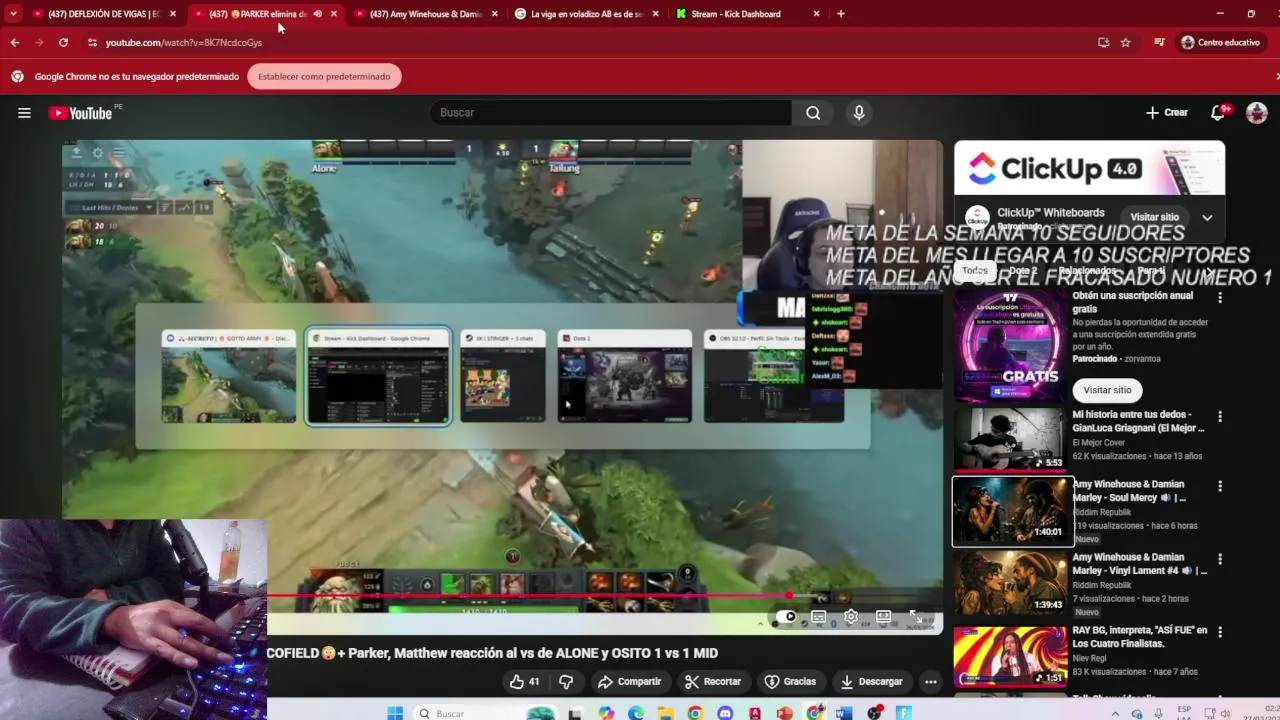
Task: Open Microsoft Edge from the taskbar
Action: [636, 713]
